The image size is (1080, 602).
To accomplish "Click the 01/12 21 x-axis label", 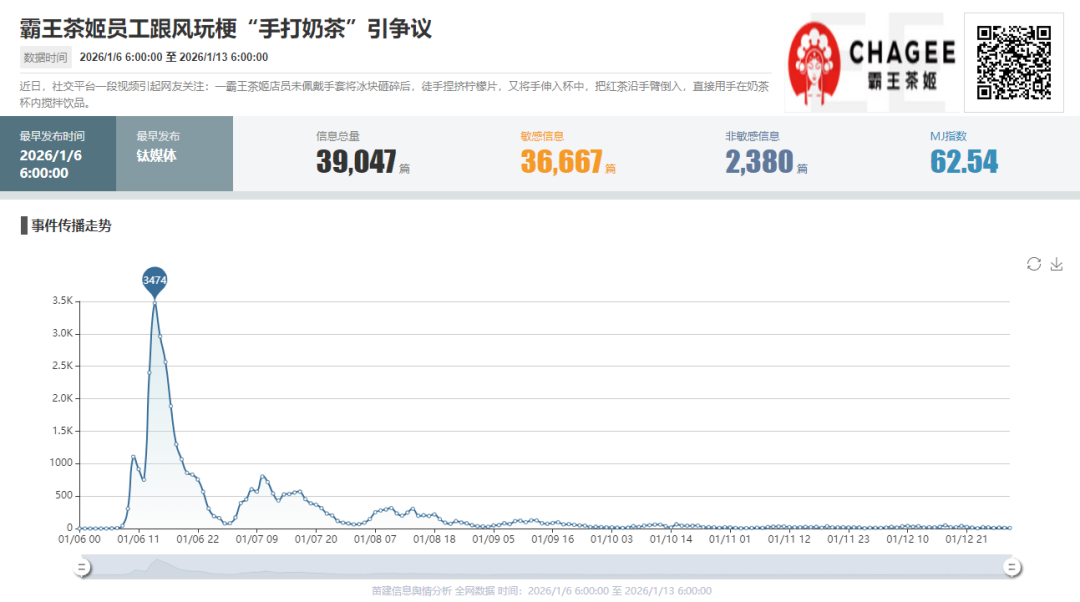I will [x=966, y=539].
